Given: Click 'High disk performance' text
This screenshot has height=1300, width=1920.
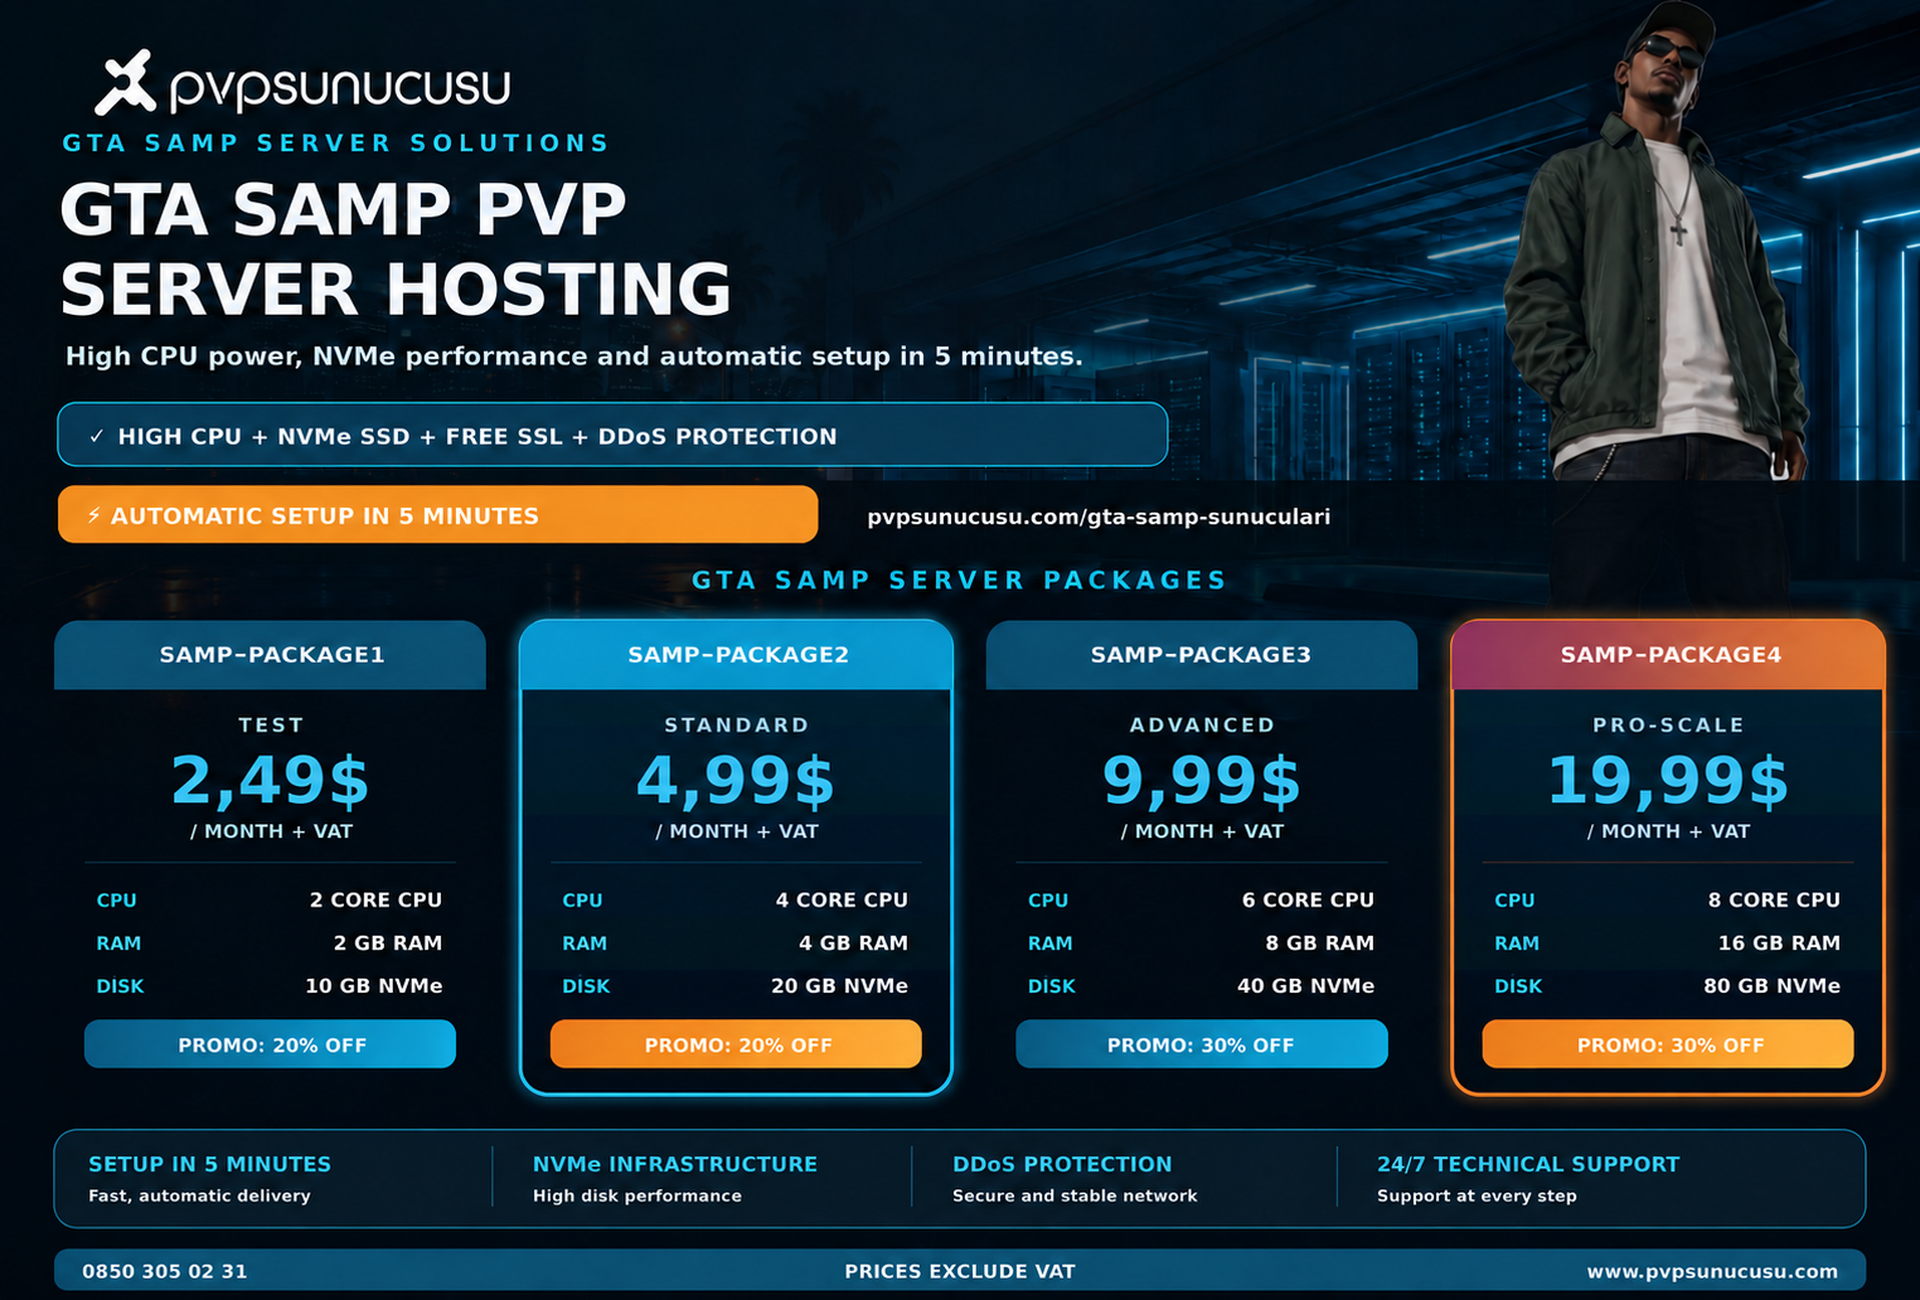Looking at the screenshot, I should coord(636,1196).
